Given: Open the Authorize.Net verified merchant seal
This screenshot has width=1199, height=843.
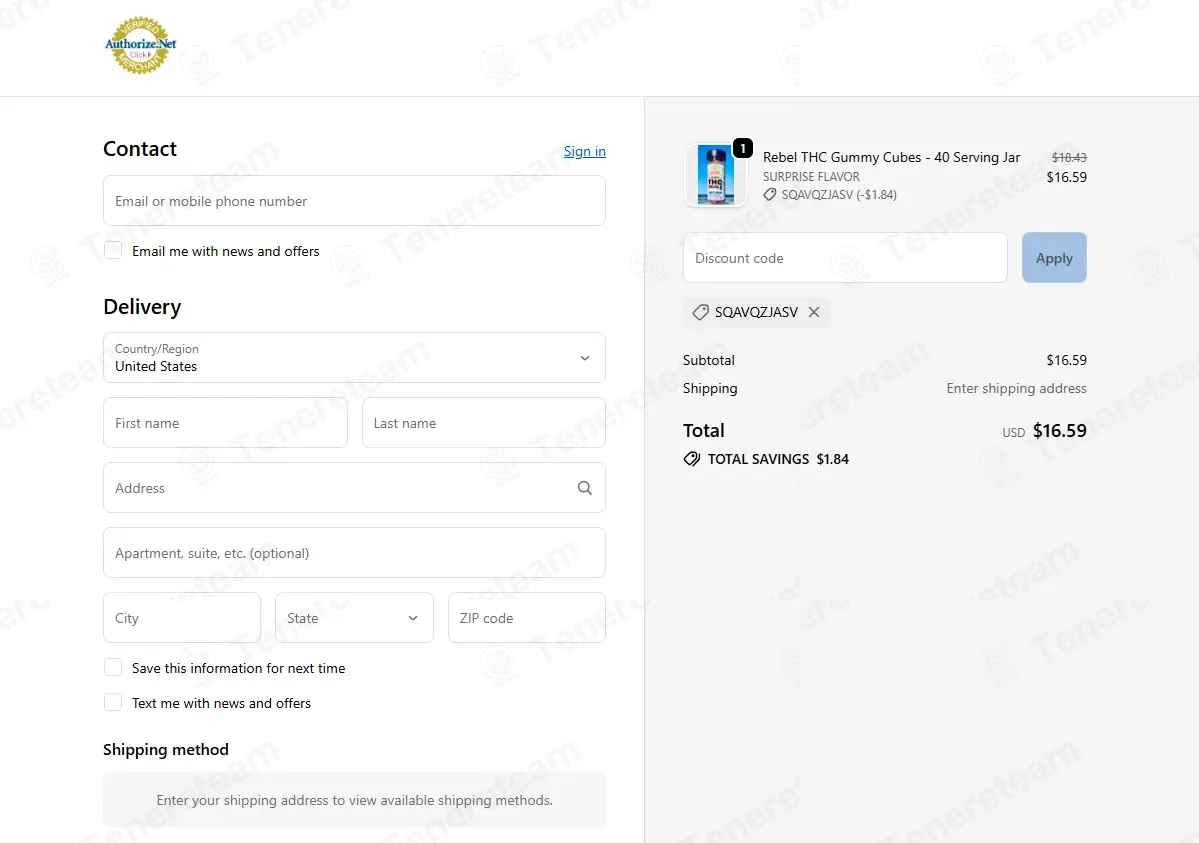Looking at the screenshot, I should [x=141, y=46].
